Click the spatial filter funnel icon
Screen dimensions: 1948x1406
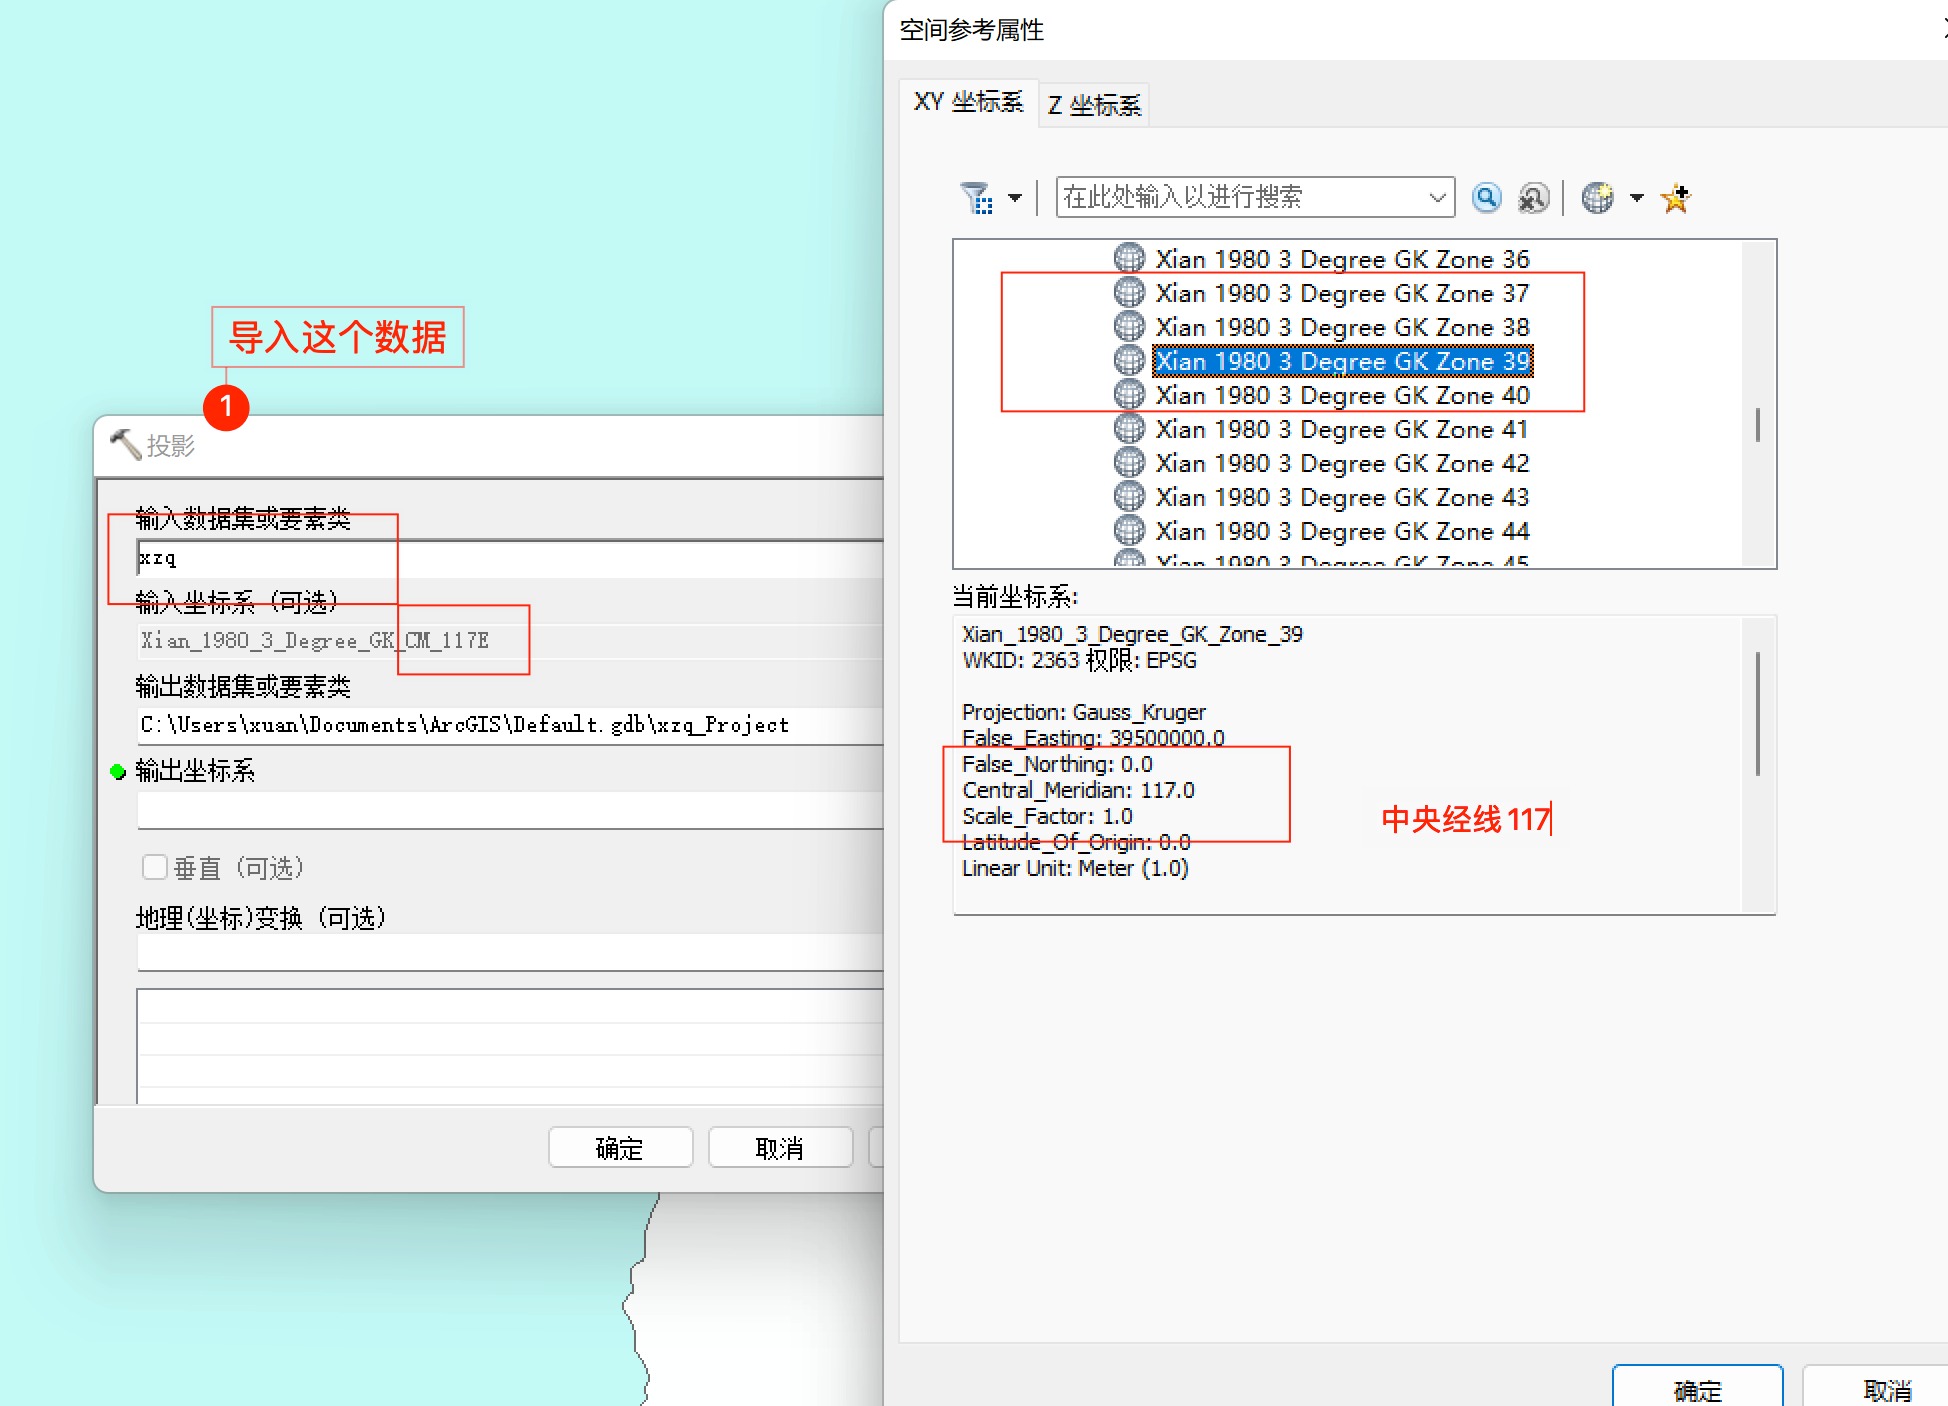tap(975, 197)
